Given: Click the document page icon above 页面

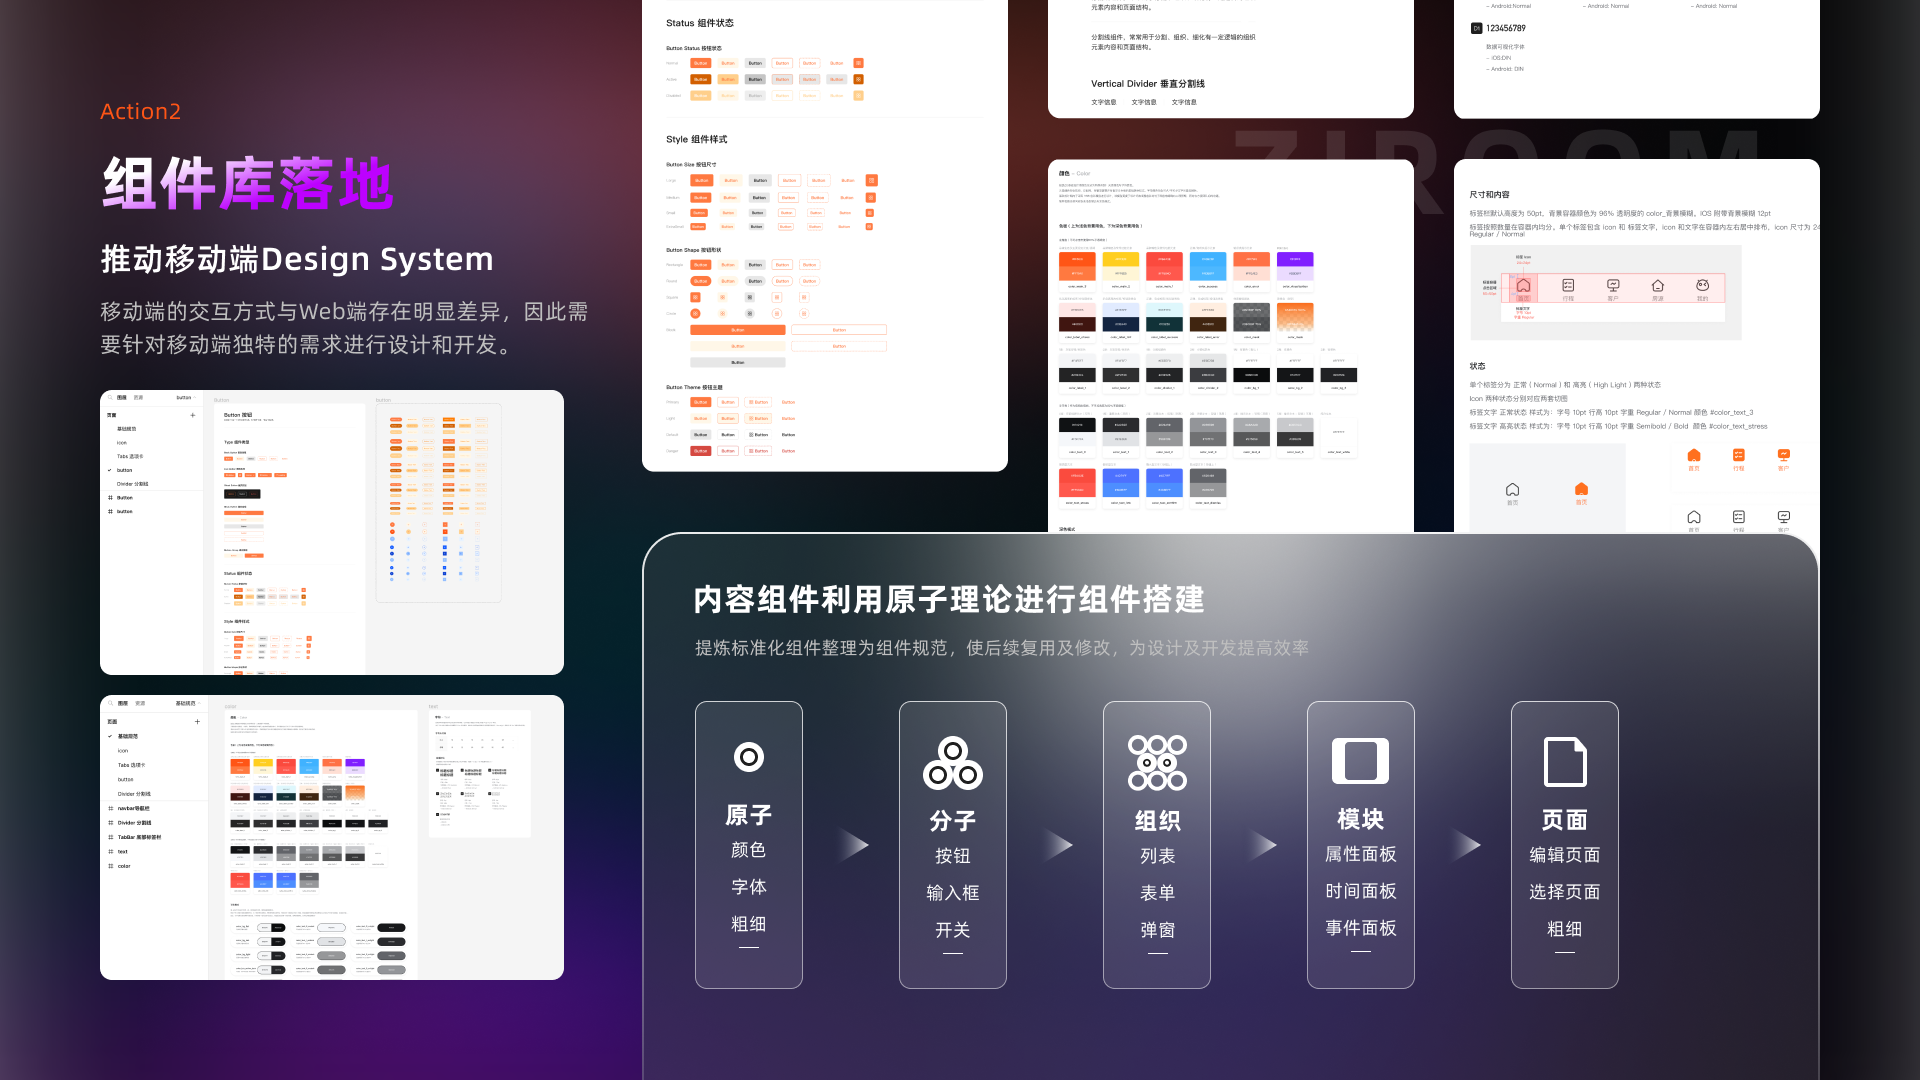Looking at the screenshot, I should (1565, 762).
